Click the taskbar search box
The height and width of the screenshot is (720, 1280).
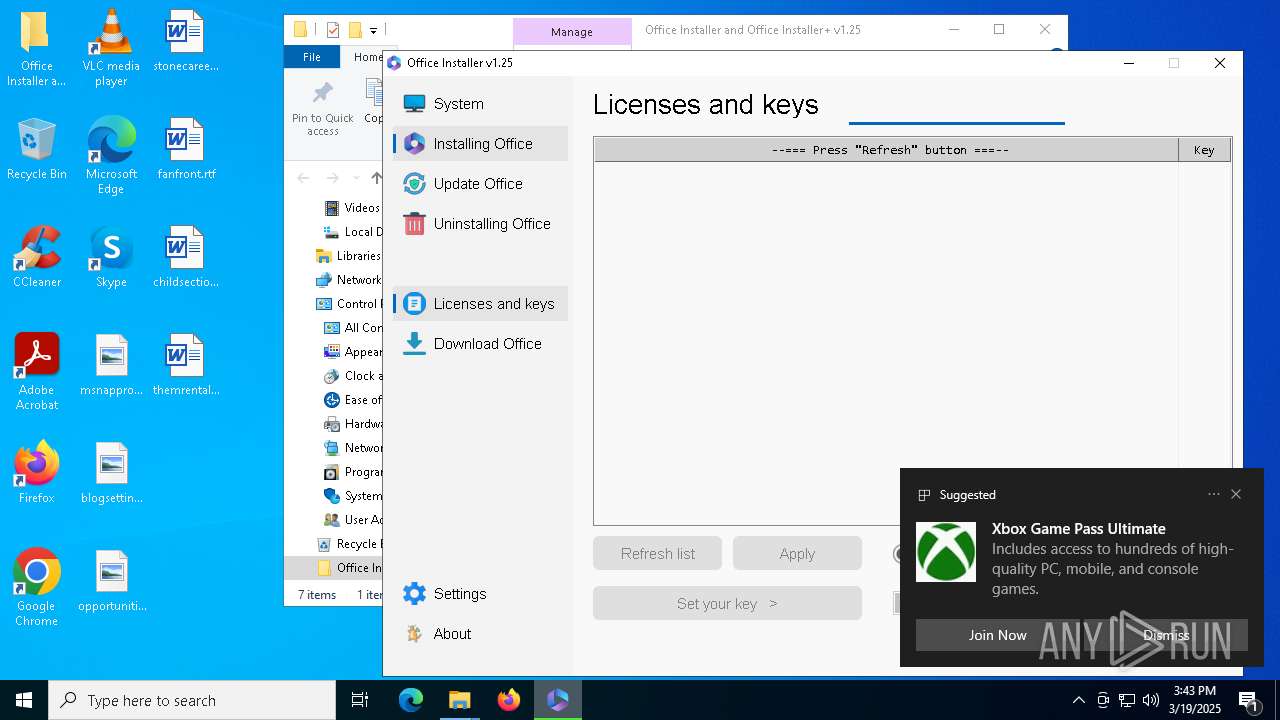coord(192,700)
